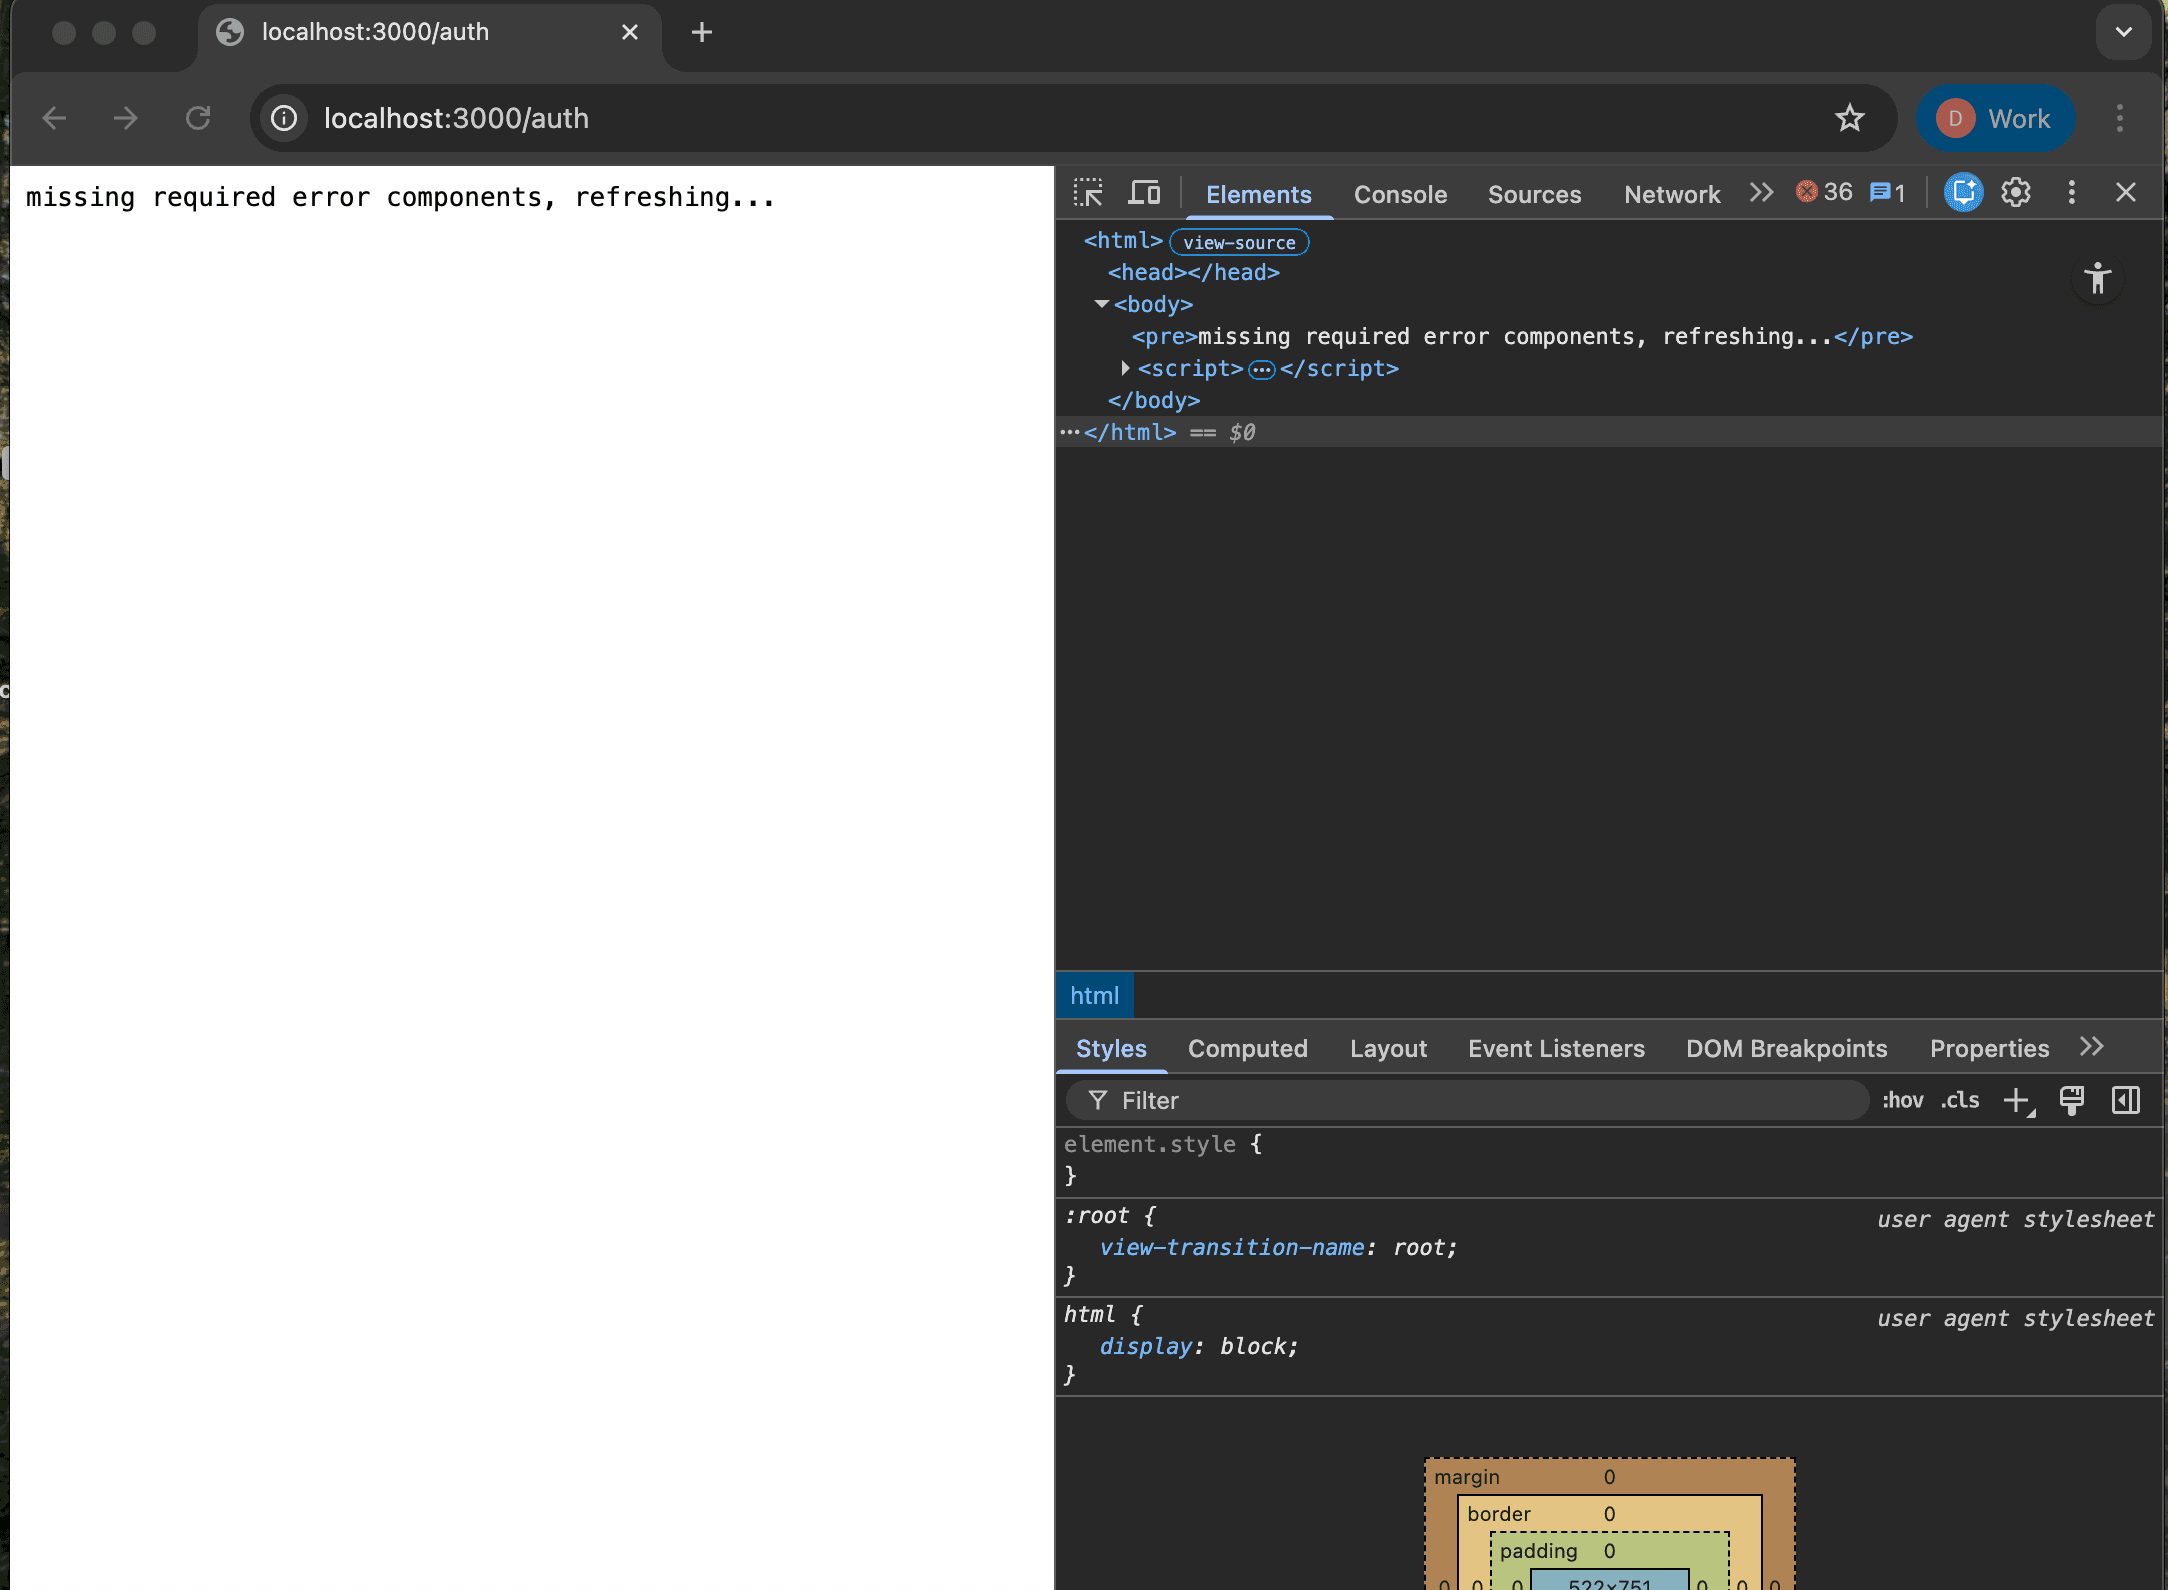Open Chrome three-dot menu
This screenshot has width=2168, height=1590.
[2120, 118]
